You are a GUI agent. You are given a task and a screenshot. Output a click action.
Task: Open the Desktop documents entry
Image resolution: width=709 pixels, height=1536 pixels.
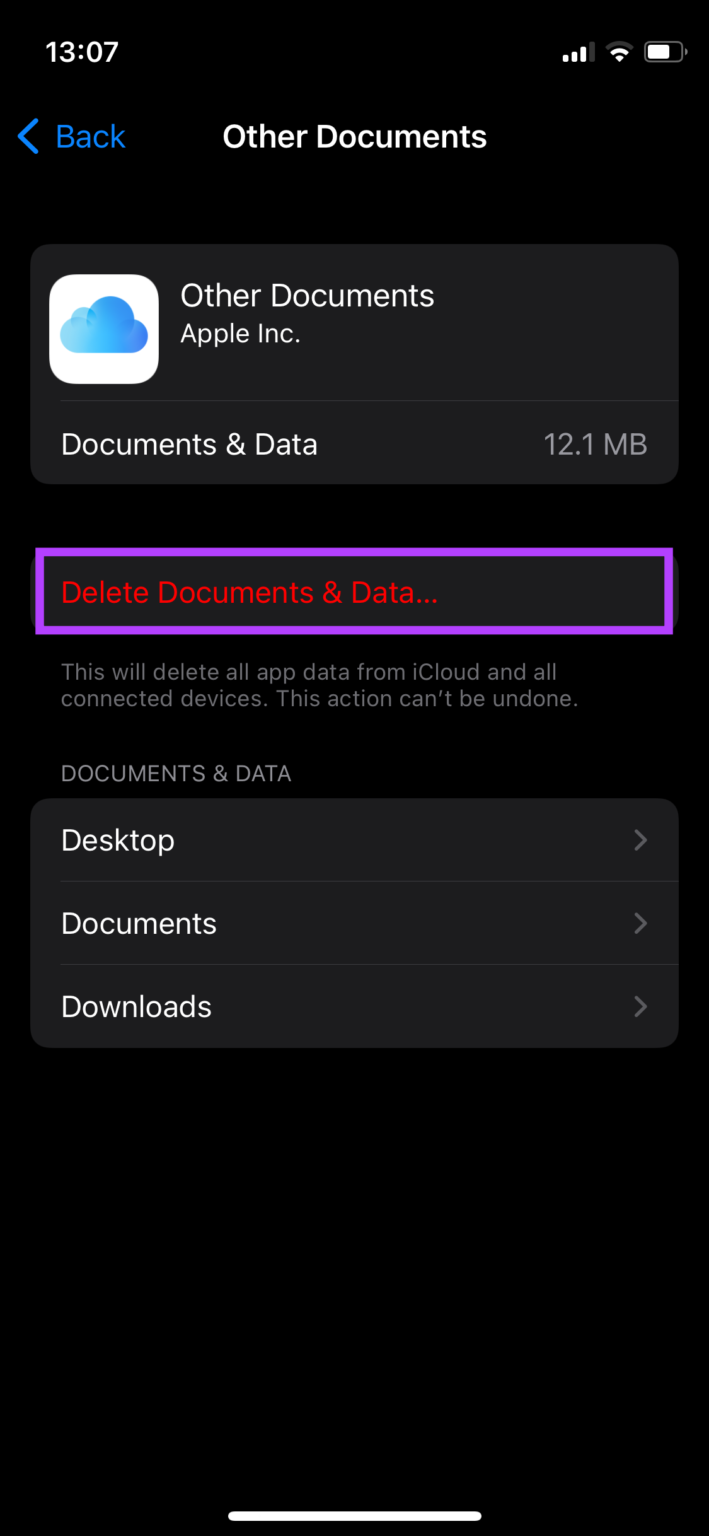pyautogui.click(x=355, y=840)
